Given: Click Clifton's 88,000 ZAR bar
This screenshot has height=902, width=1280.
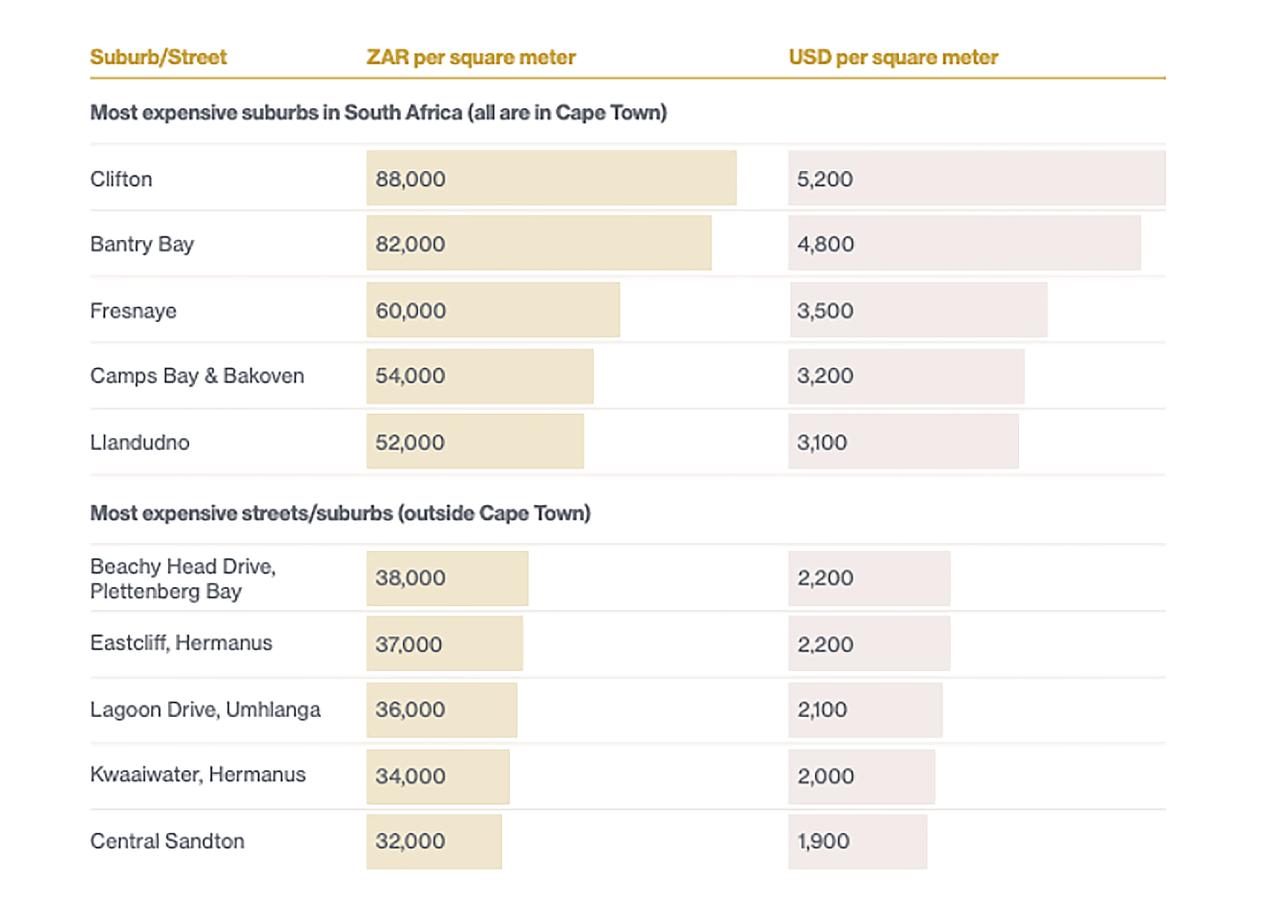Looking at the screenshot, I should [x=551, y=178].
